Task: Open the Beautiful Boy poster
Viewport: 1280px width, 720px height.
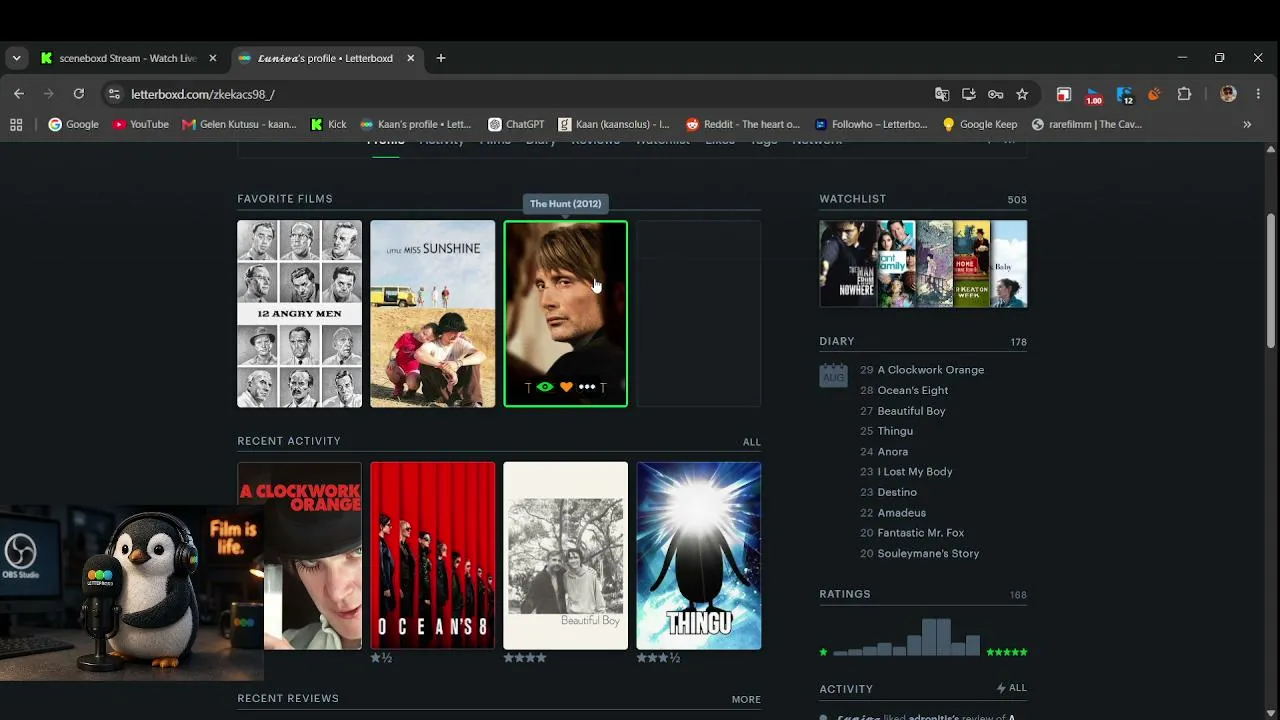Action: pos(565,555)
